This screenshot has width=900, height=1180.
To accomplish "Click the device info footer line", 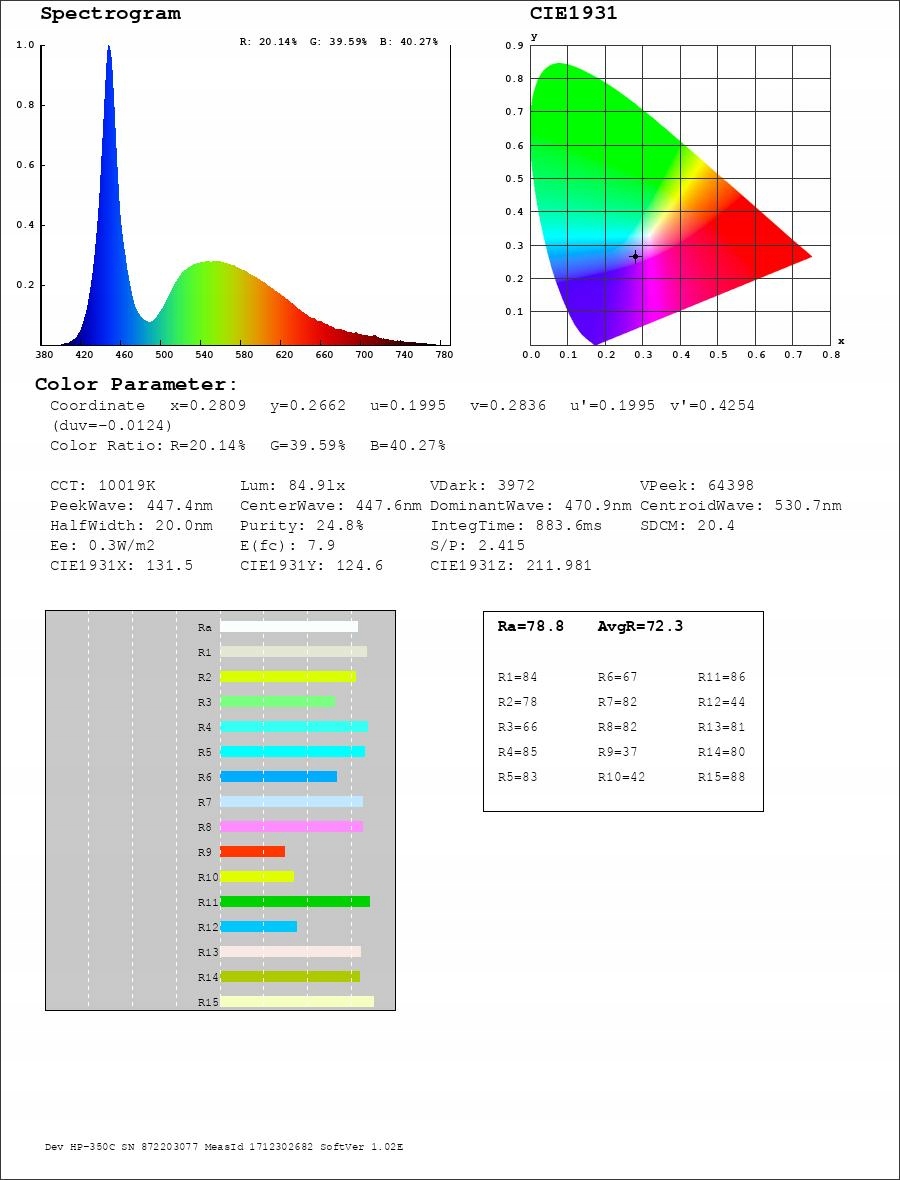I will click(224, 1147).
